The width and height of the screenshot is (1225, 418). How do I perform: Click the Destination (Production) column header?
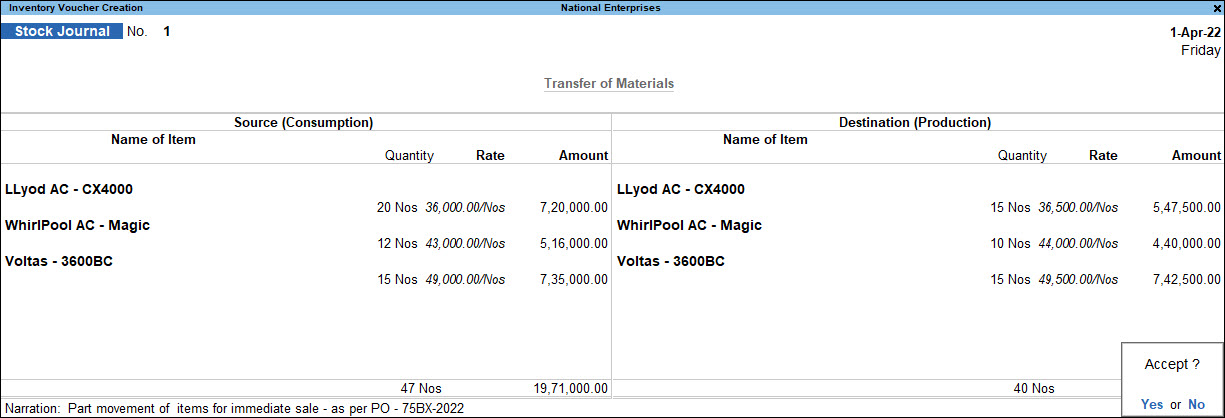pos(915,122)
